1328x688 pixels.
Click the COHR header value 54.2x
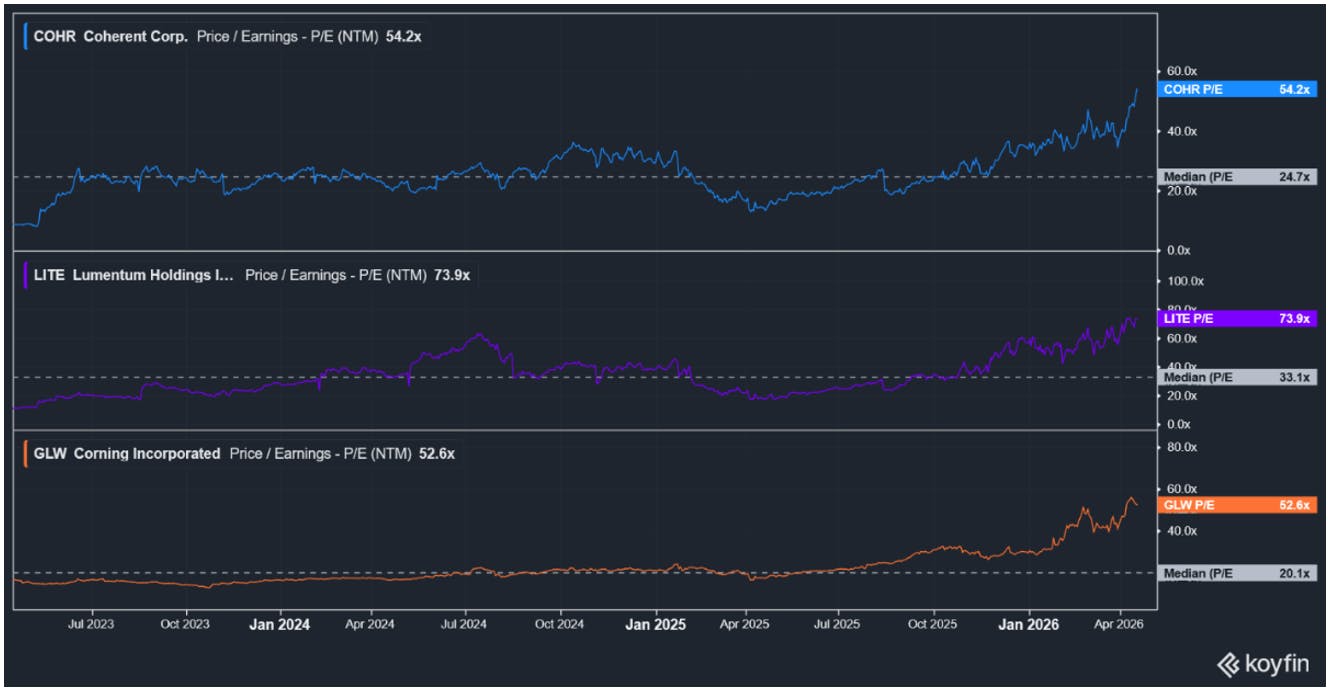click(403, 37)
